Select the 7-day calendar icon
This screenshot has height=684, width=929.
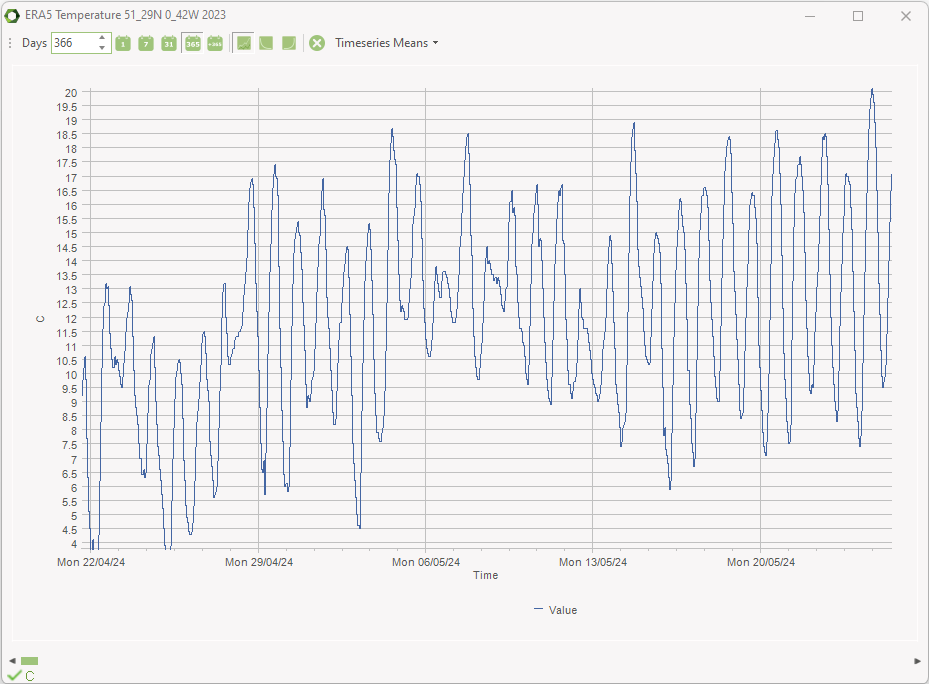click(146, 43)
